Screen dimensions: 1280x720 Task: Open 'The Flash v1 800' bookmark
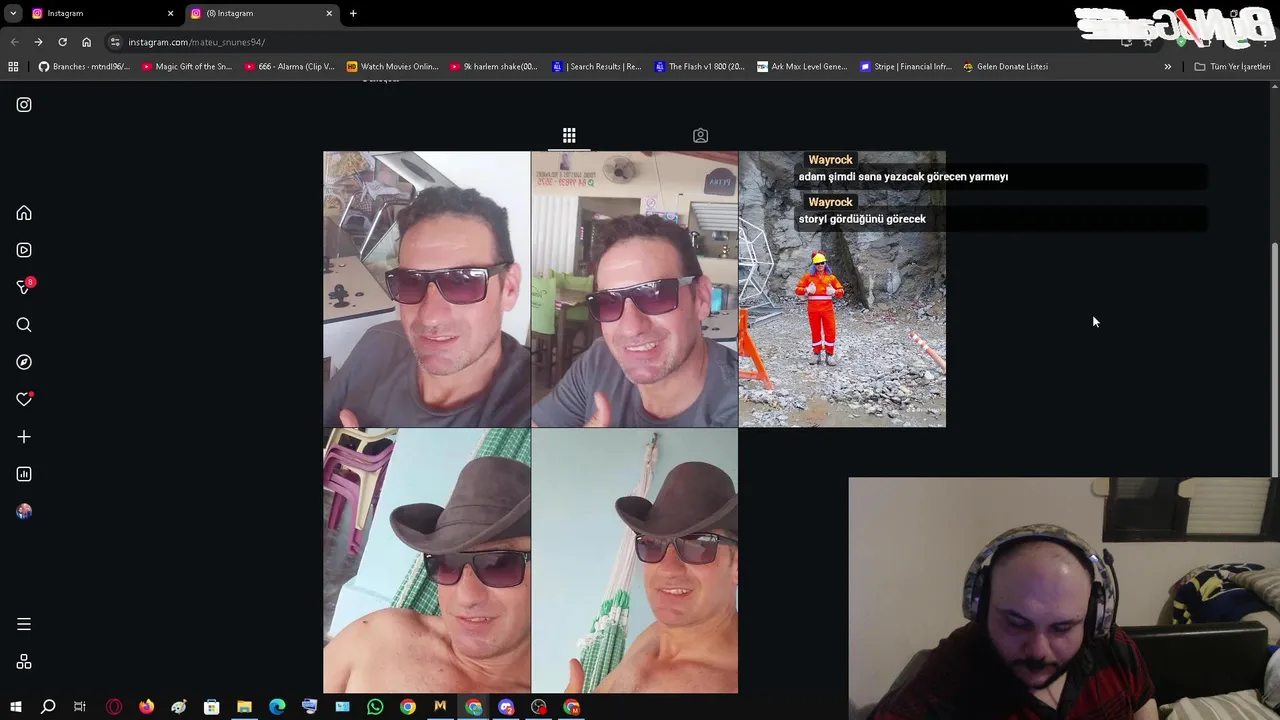tap(699, 66)
